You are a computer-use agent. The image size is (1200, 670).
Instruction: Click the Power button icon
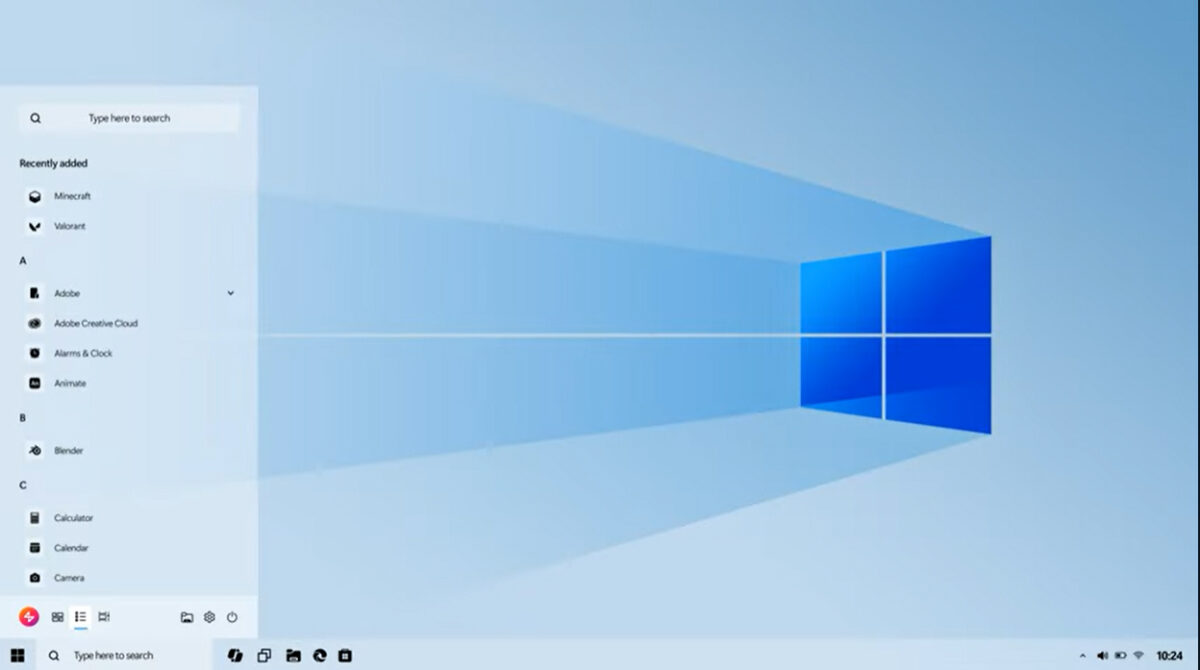(x=232, y=617)
